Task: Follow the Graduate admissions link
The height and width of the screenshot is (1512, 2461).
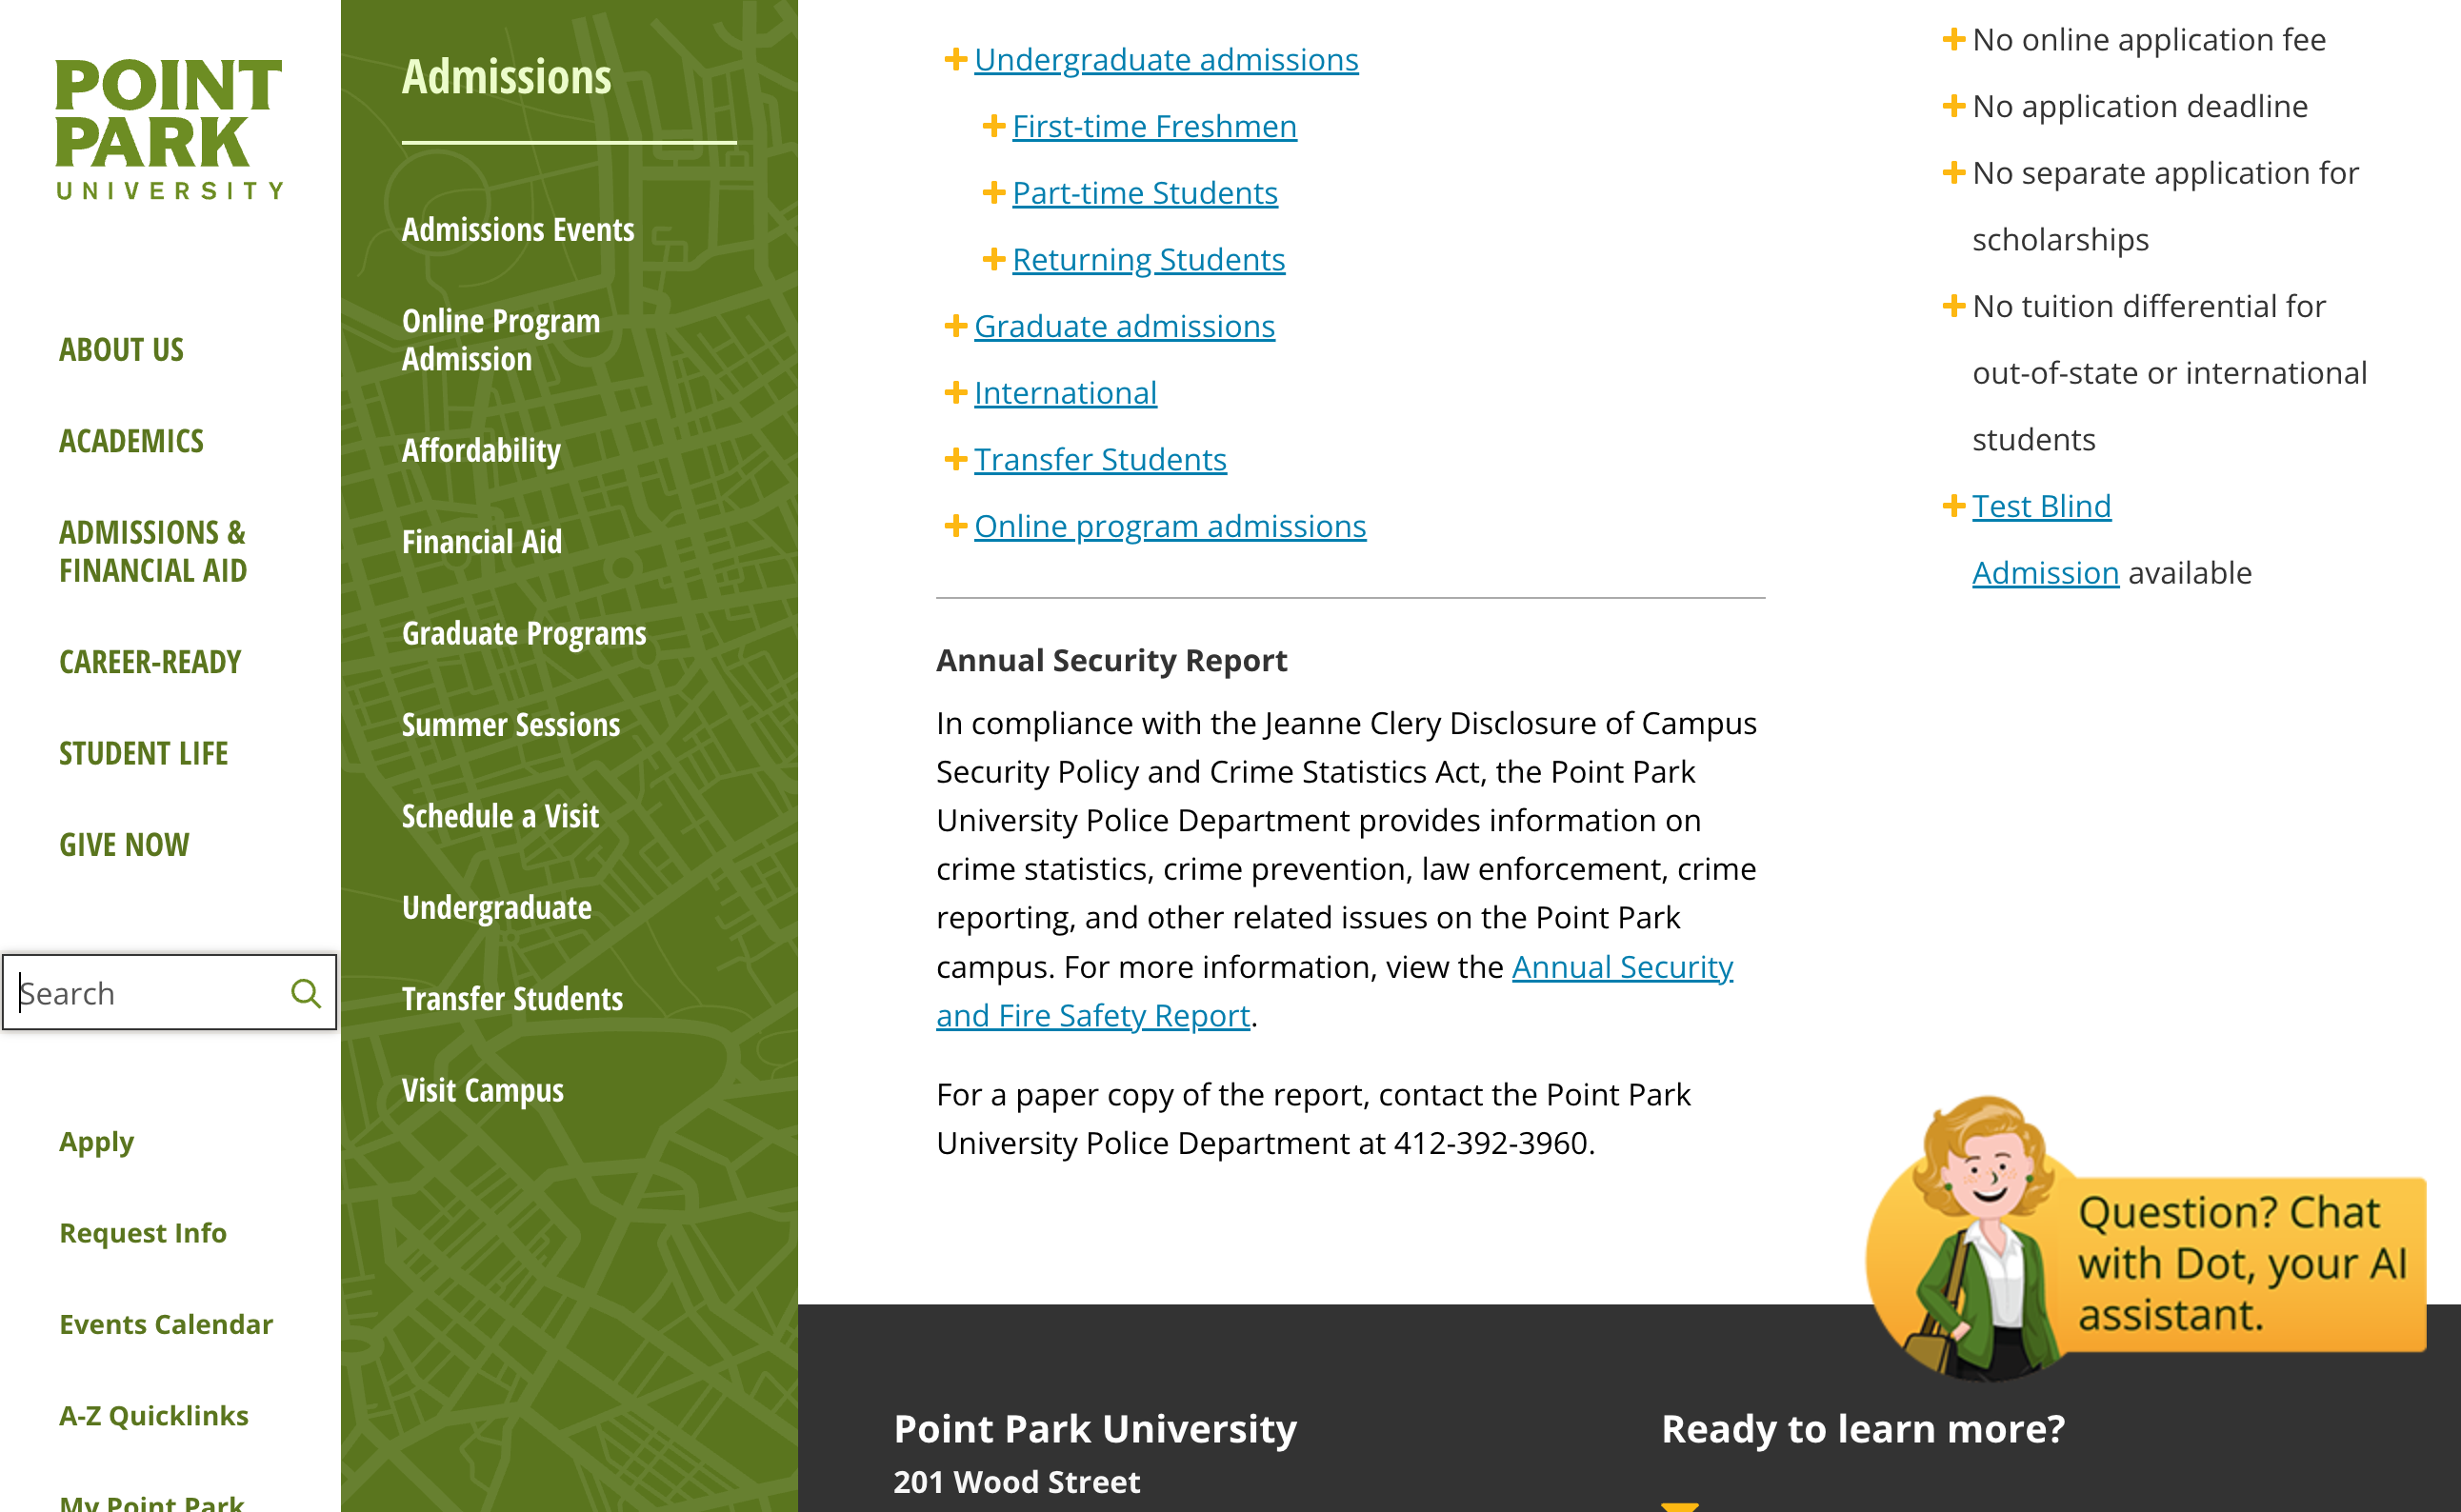Action: click(x=1124, y=327)
